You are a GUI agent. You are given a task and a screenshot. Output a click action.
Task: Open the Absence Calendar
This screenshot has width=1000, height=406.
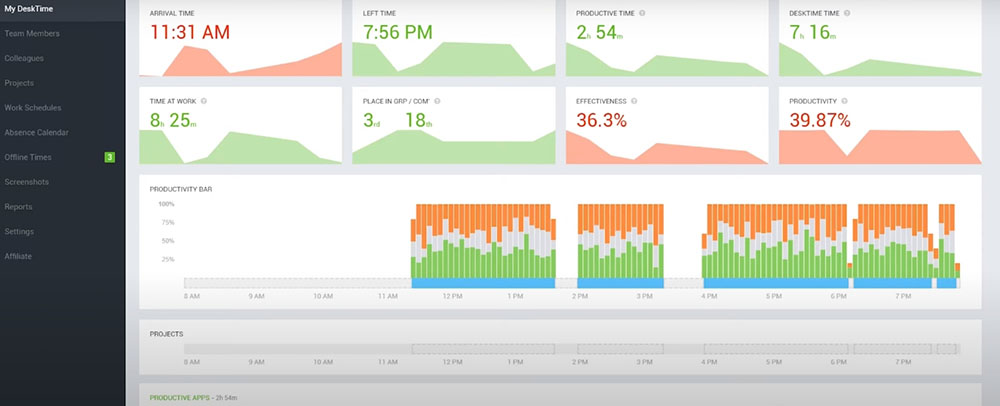coord(36,132)
